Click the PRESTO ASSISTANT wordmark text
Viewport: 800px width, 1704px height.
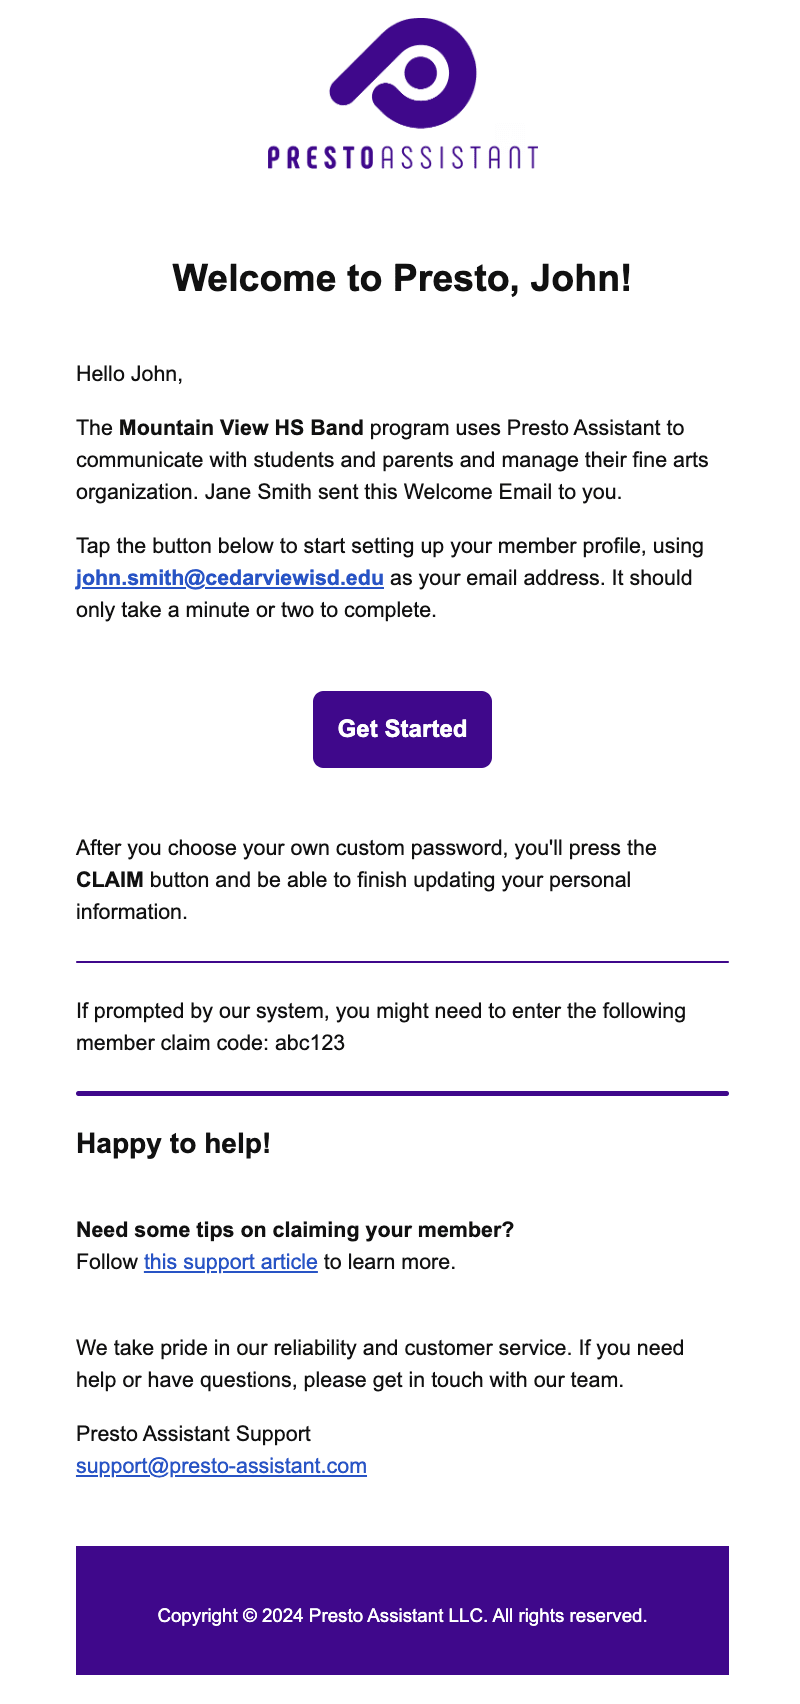(x=402, y=158)
